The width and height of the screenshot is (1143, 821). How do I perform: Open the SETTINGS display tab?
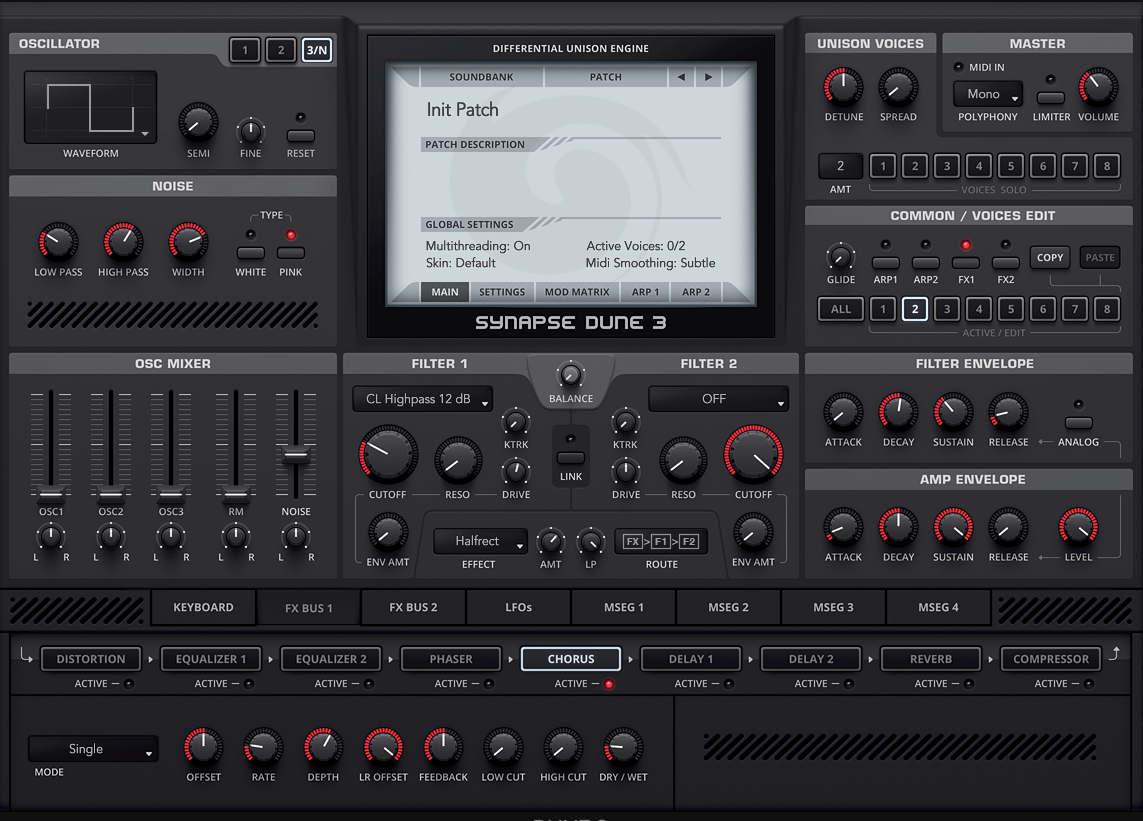click(502, 292)
